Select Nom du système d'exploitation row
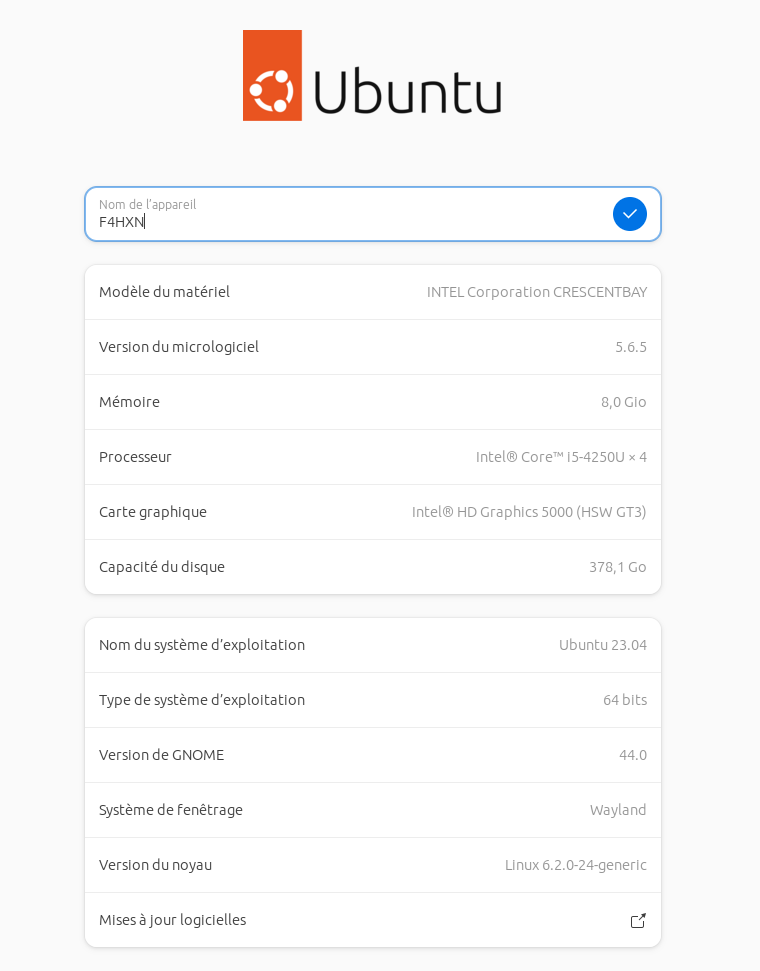 pos(373,645)
